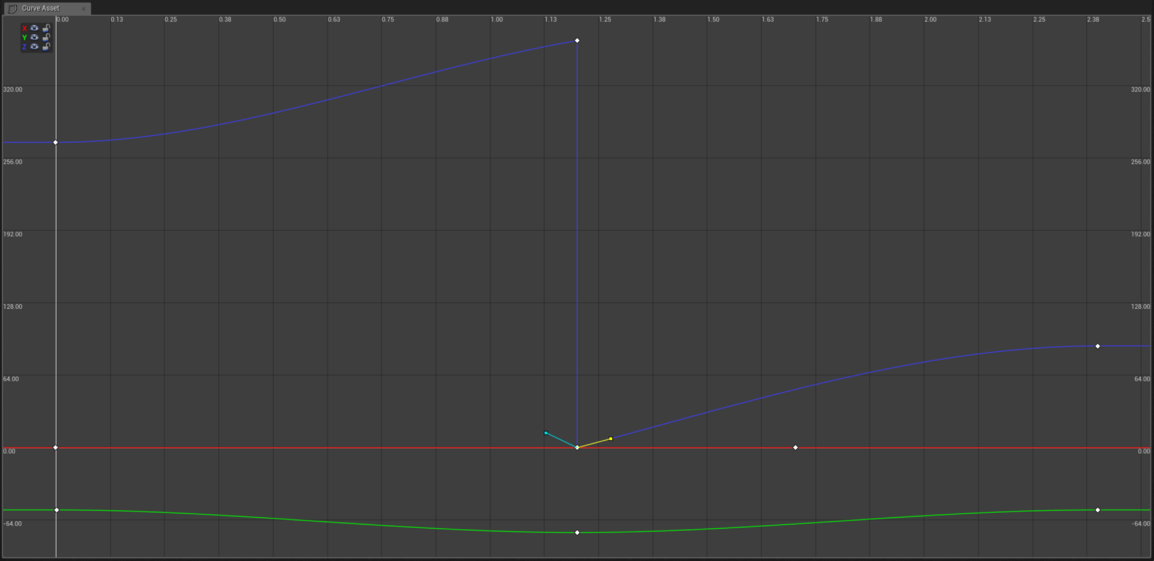Image resolution: width=1154 pixels, height=561 pixels.
Task: Select the red X keyframe near time 1.69
Action: (795, 448)
